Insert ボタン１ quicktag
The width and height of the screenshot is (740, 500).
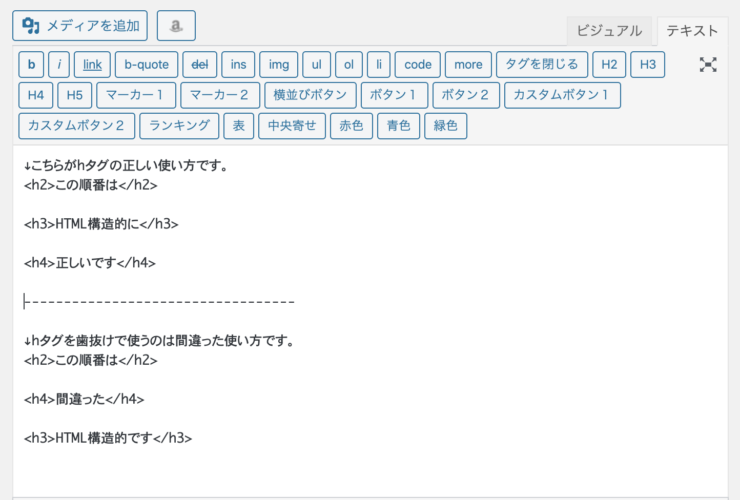pyautogui.click(x=395, y=95)
